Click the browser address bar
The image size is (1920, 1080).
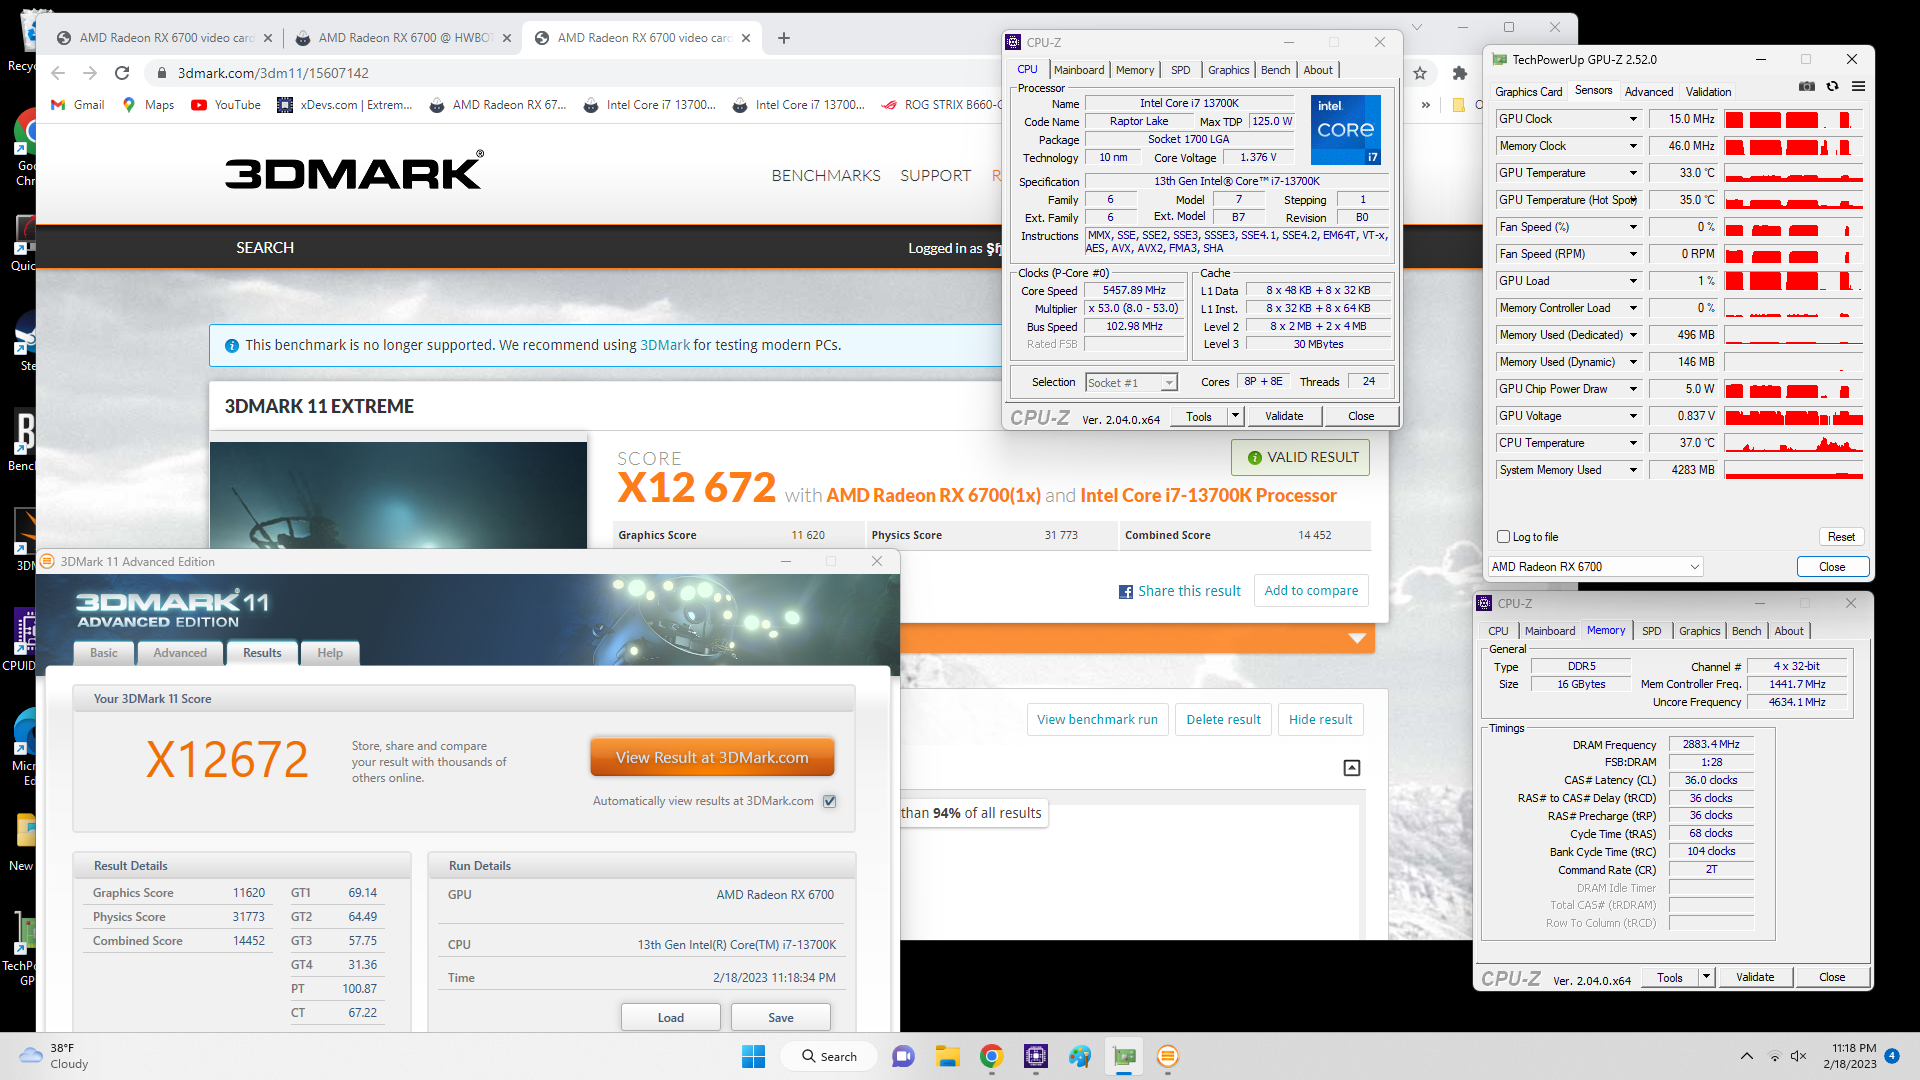(x=580, y=73)
